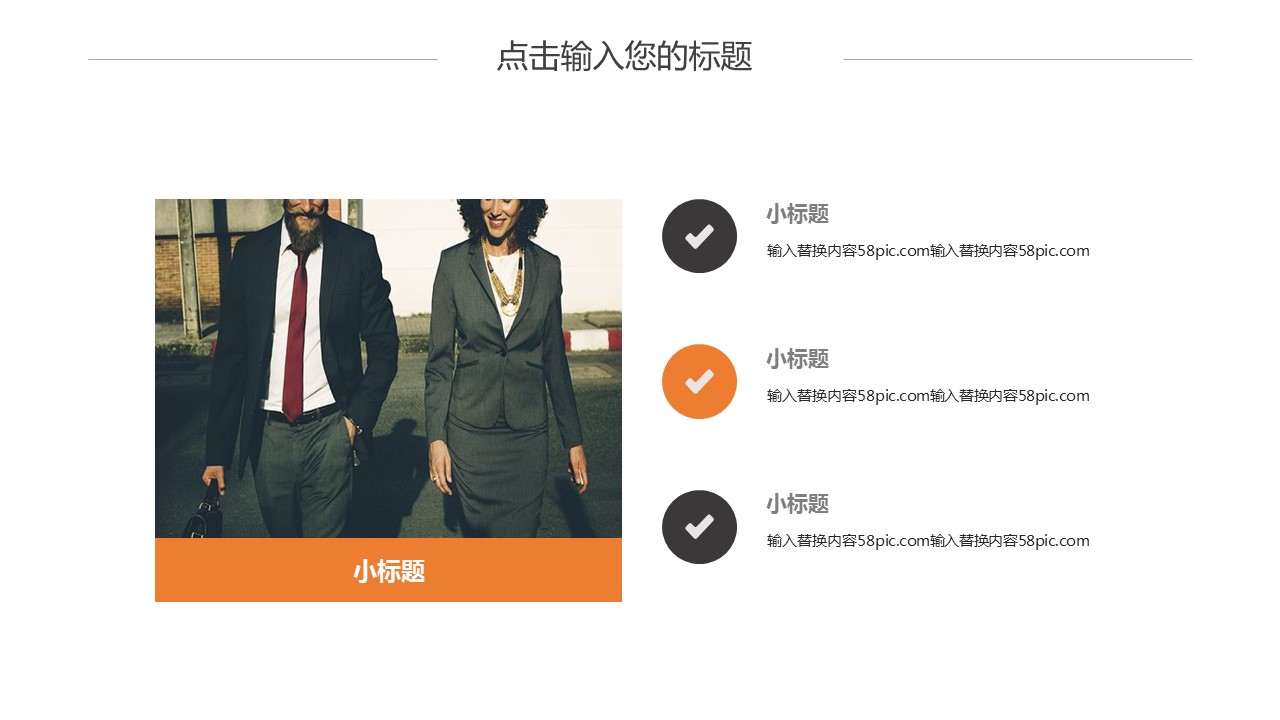Image resolution: width=1280 pixels, height=720 pixels.
Task: Click the second 小标题 heading beside orange checkmark
Action: point(798,359)
